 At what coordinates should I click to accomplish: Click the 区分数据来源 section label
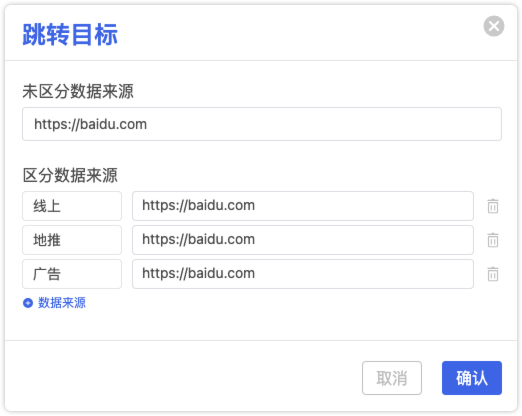70,175
